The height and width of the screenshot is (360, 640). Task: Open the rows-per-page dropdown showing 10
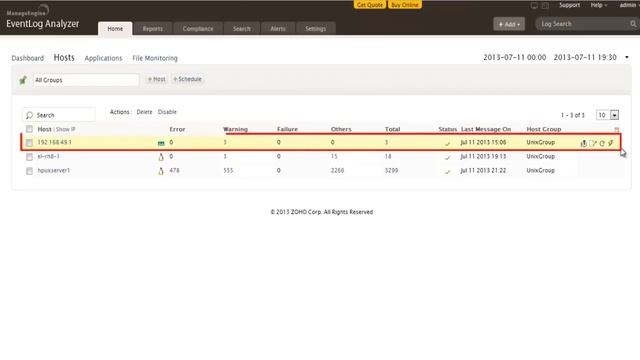click(x=607, y=115)
